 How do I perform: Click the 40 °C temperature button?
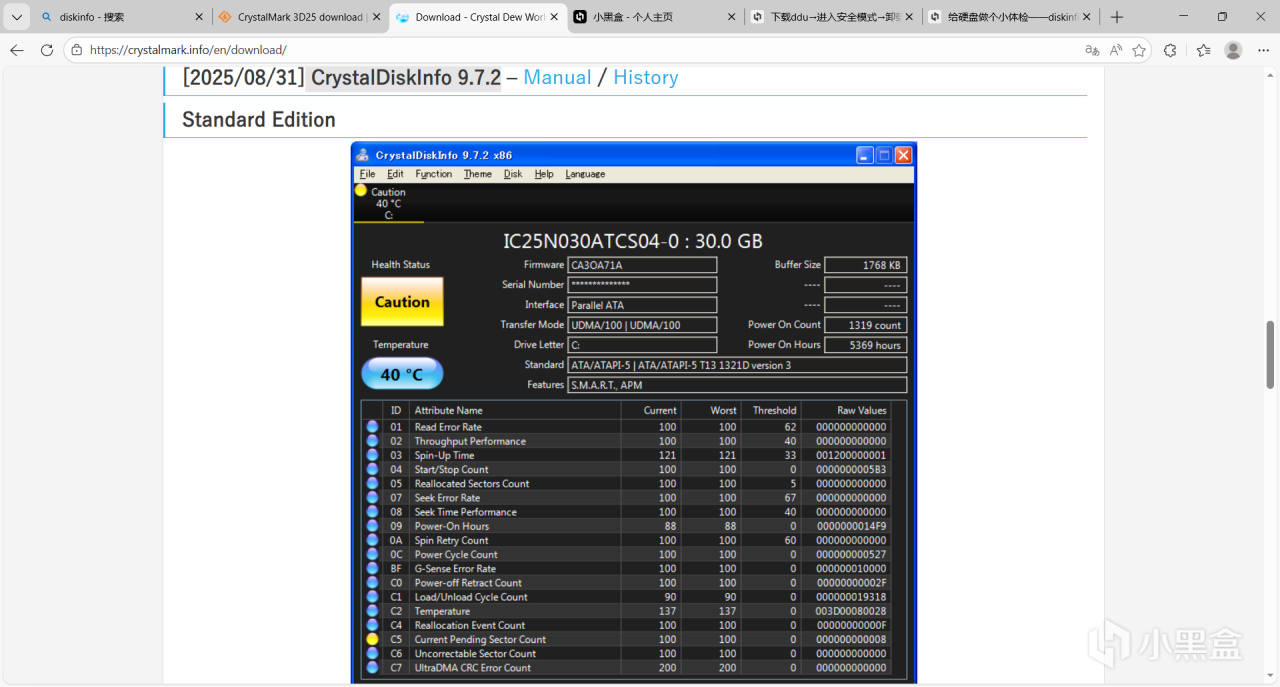pyautogui.click(x=402, y=374)
